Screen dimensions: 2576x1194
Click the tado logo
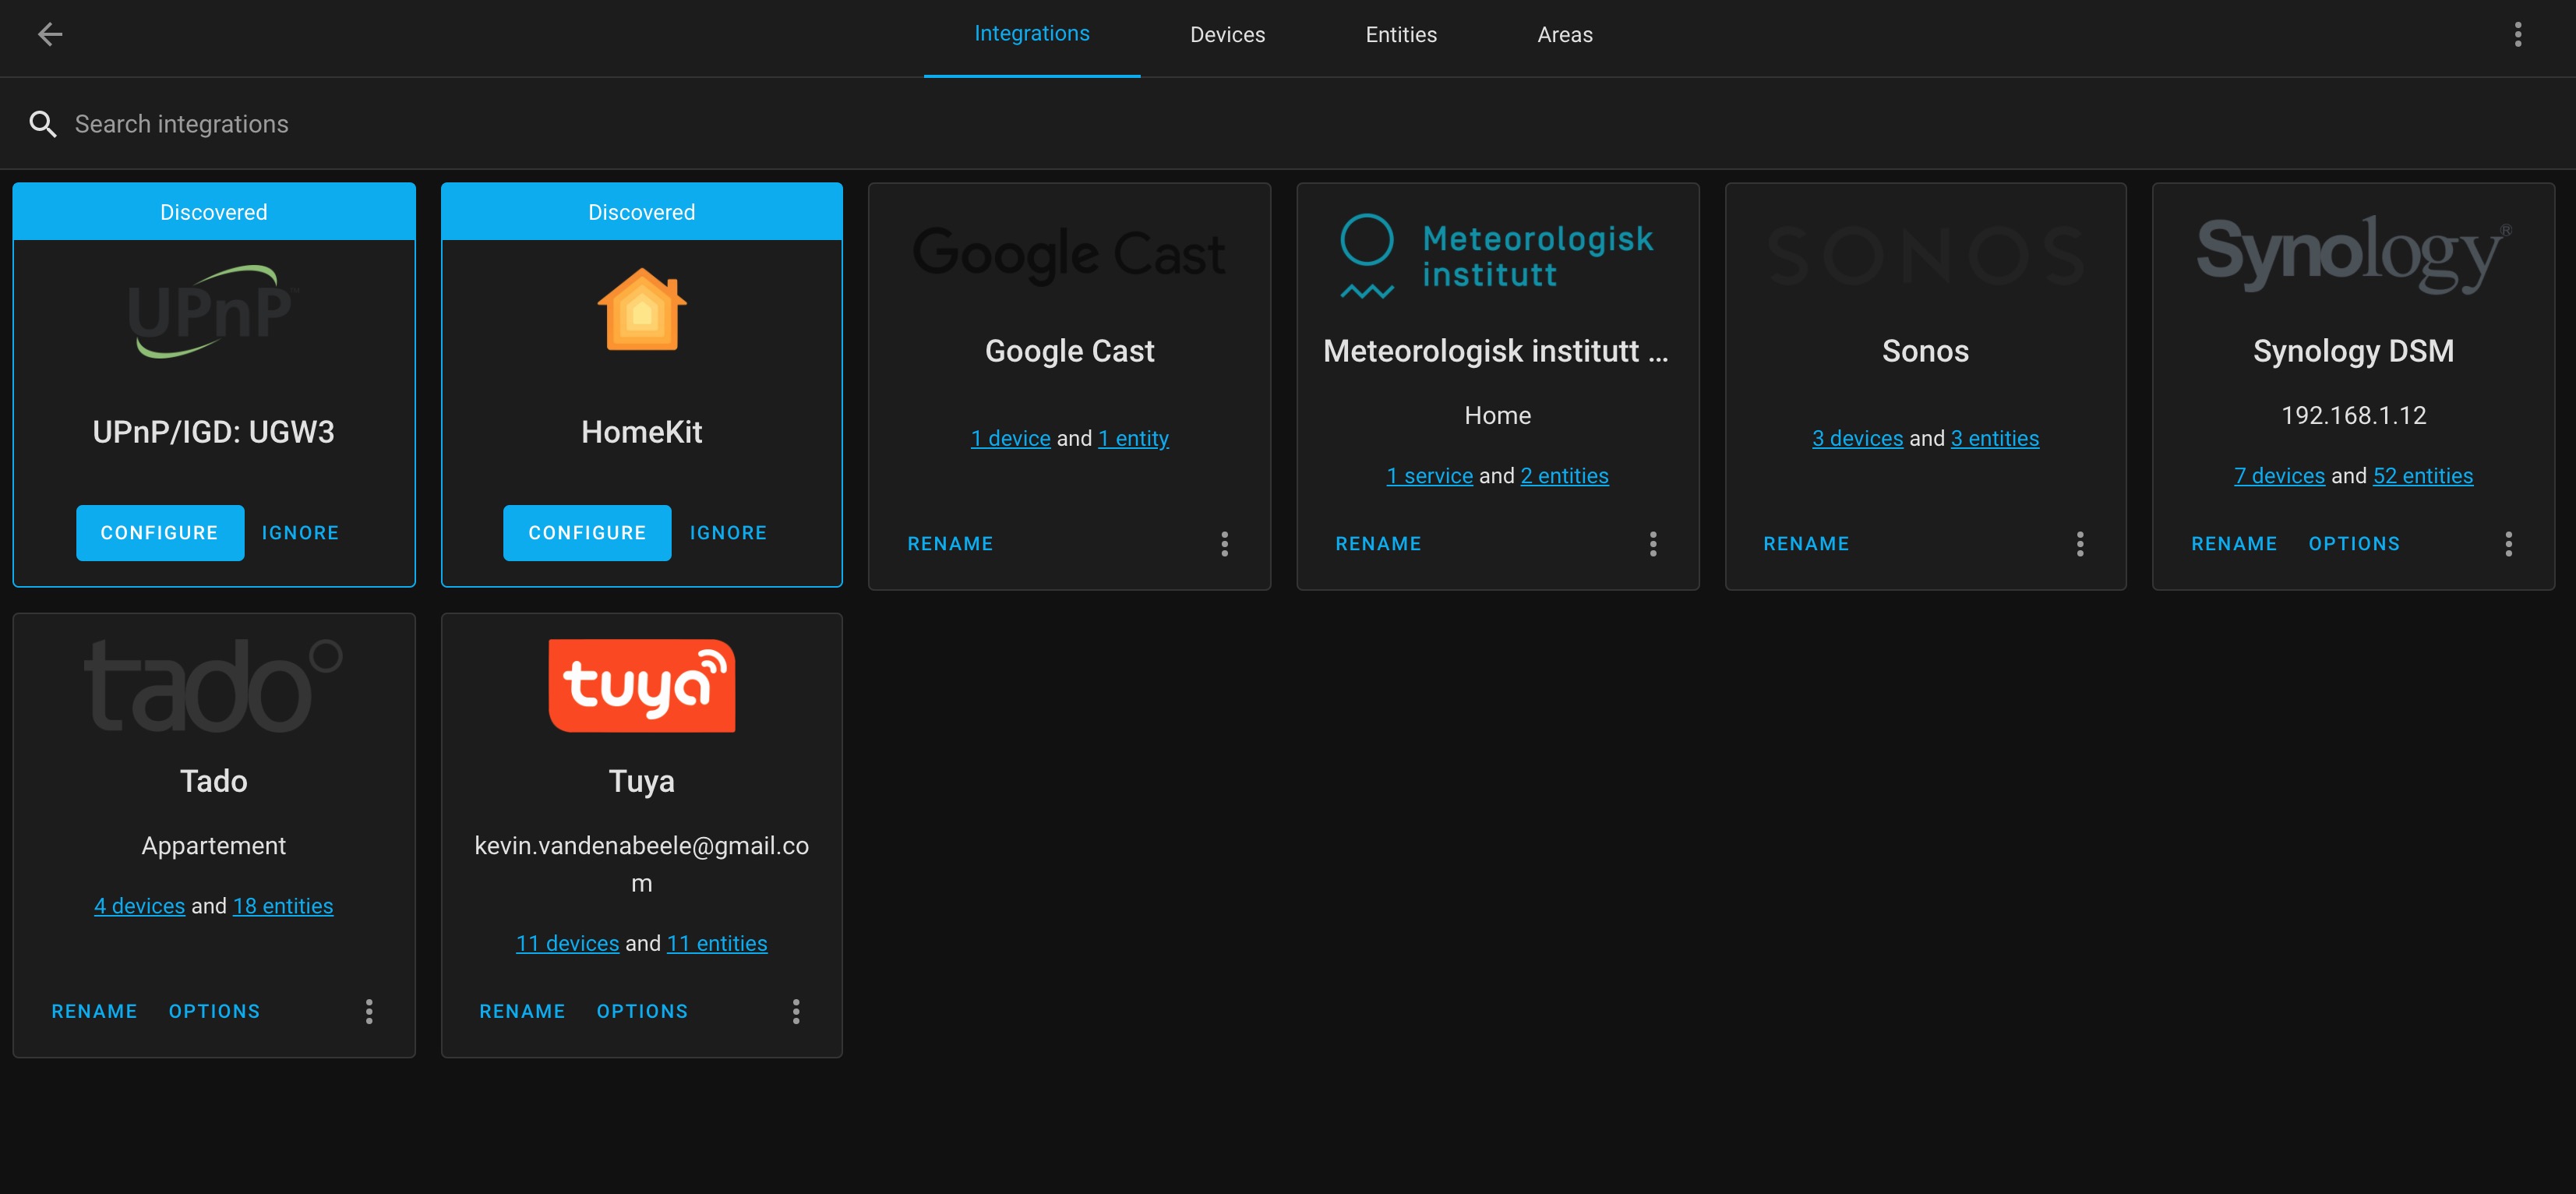[x=214, y=686]
